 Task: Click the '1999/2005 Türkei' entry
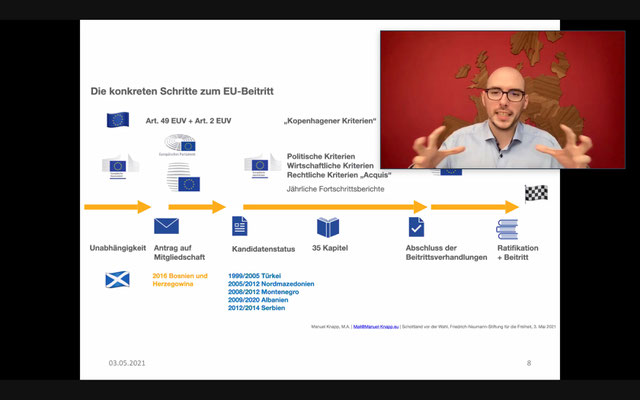point(254,276)
